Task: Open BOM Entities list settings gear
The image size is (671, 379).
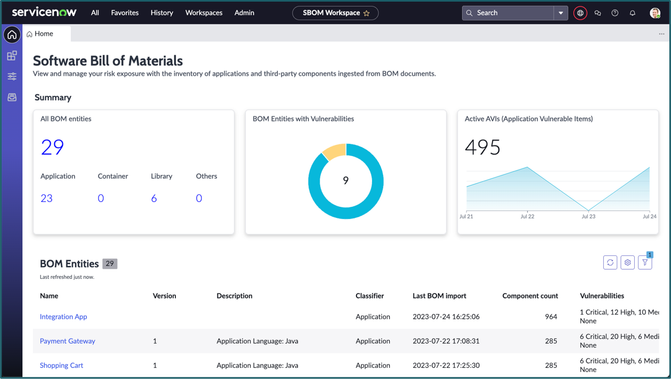Action: 628,262
